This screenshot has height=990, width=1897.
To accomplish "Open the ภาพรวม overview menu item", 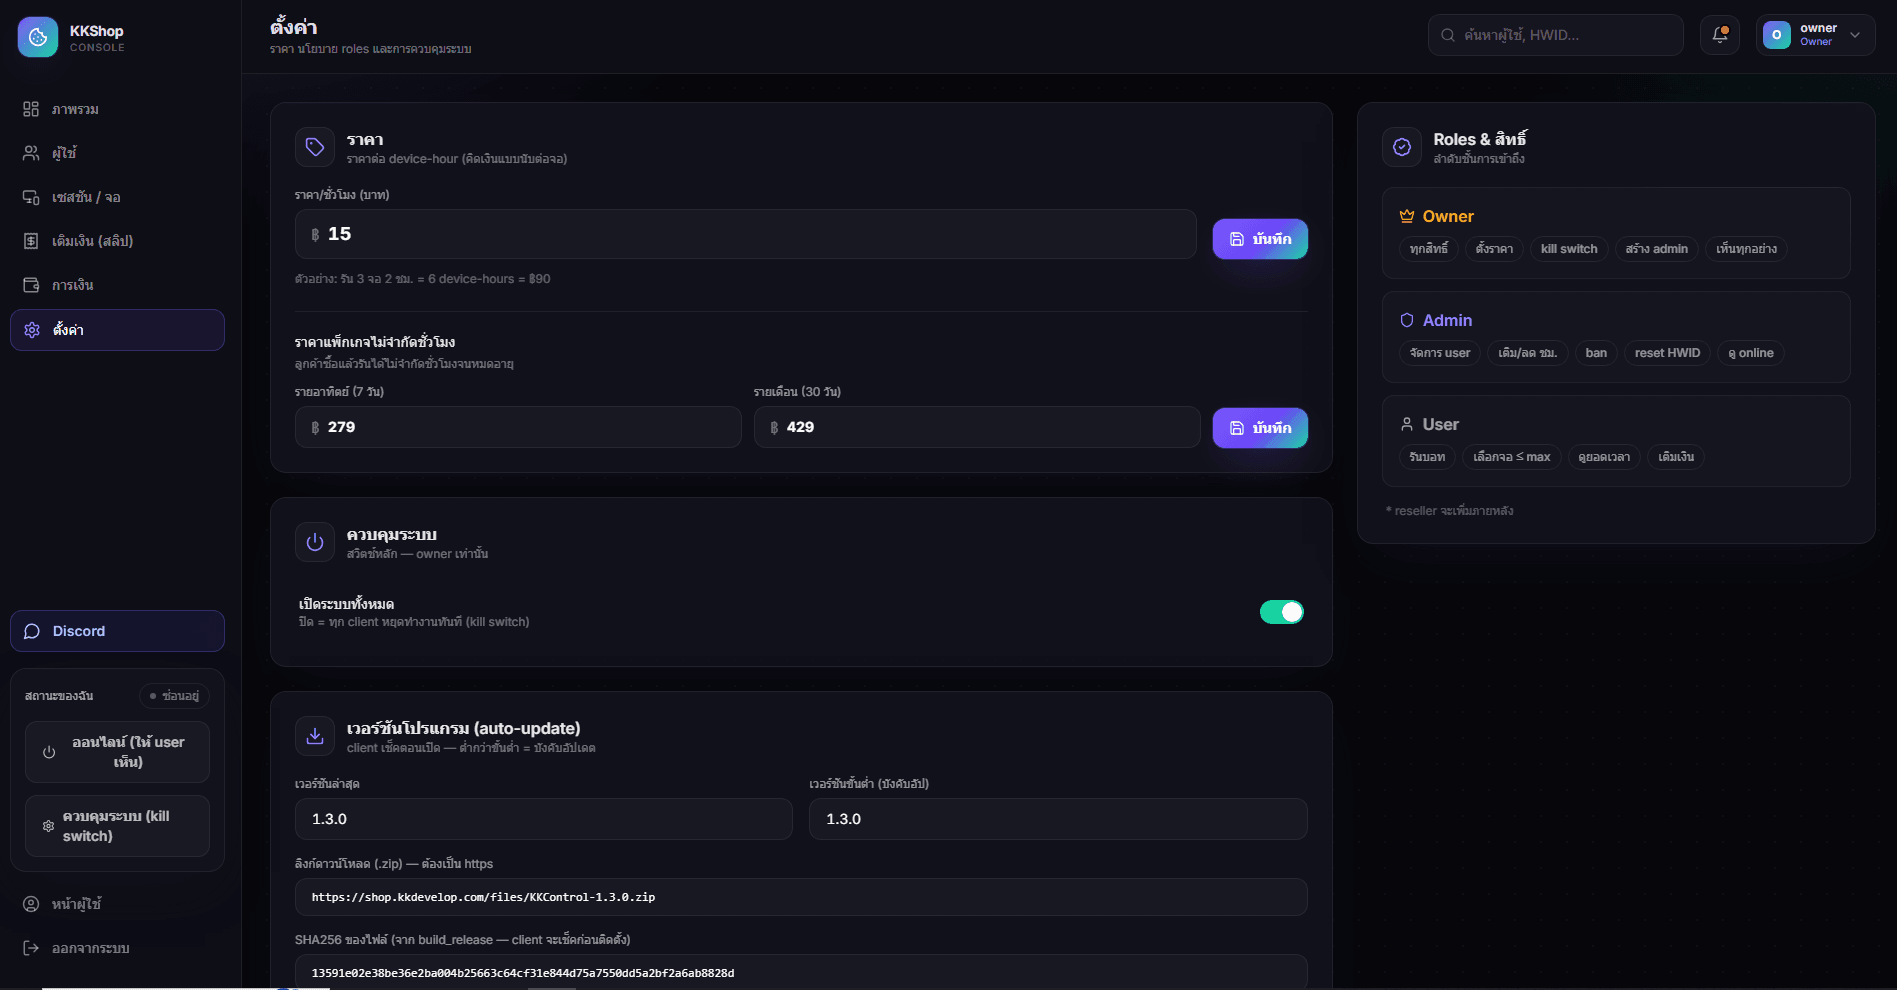I will (117, 109).
